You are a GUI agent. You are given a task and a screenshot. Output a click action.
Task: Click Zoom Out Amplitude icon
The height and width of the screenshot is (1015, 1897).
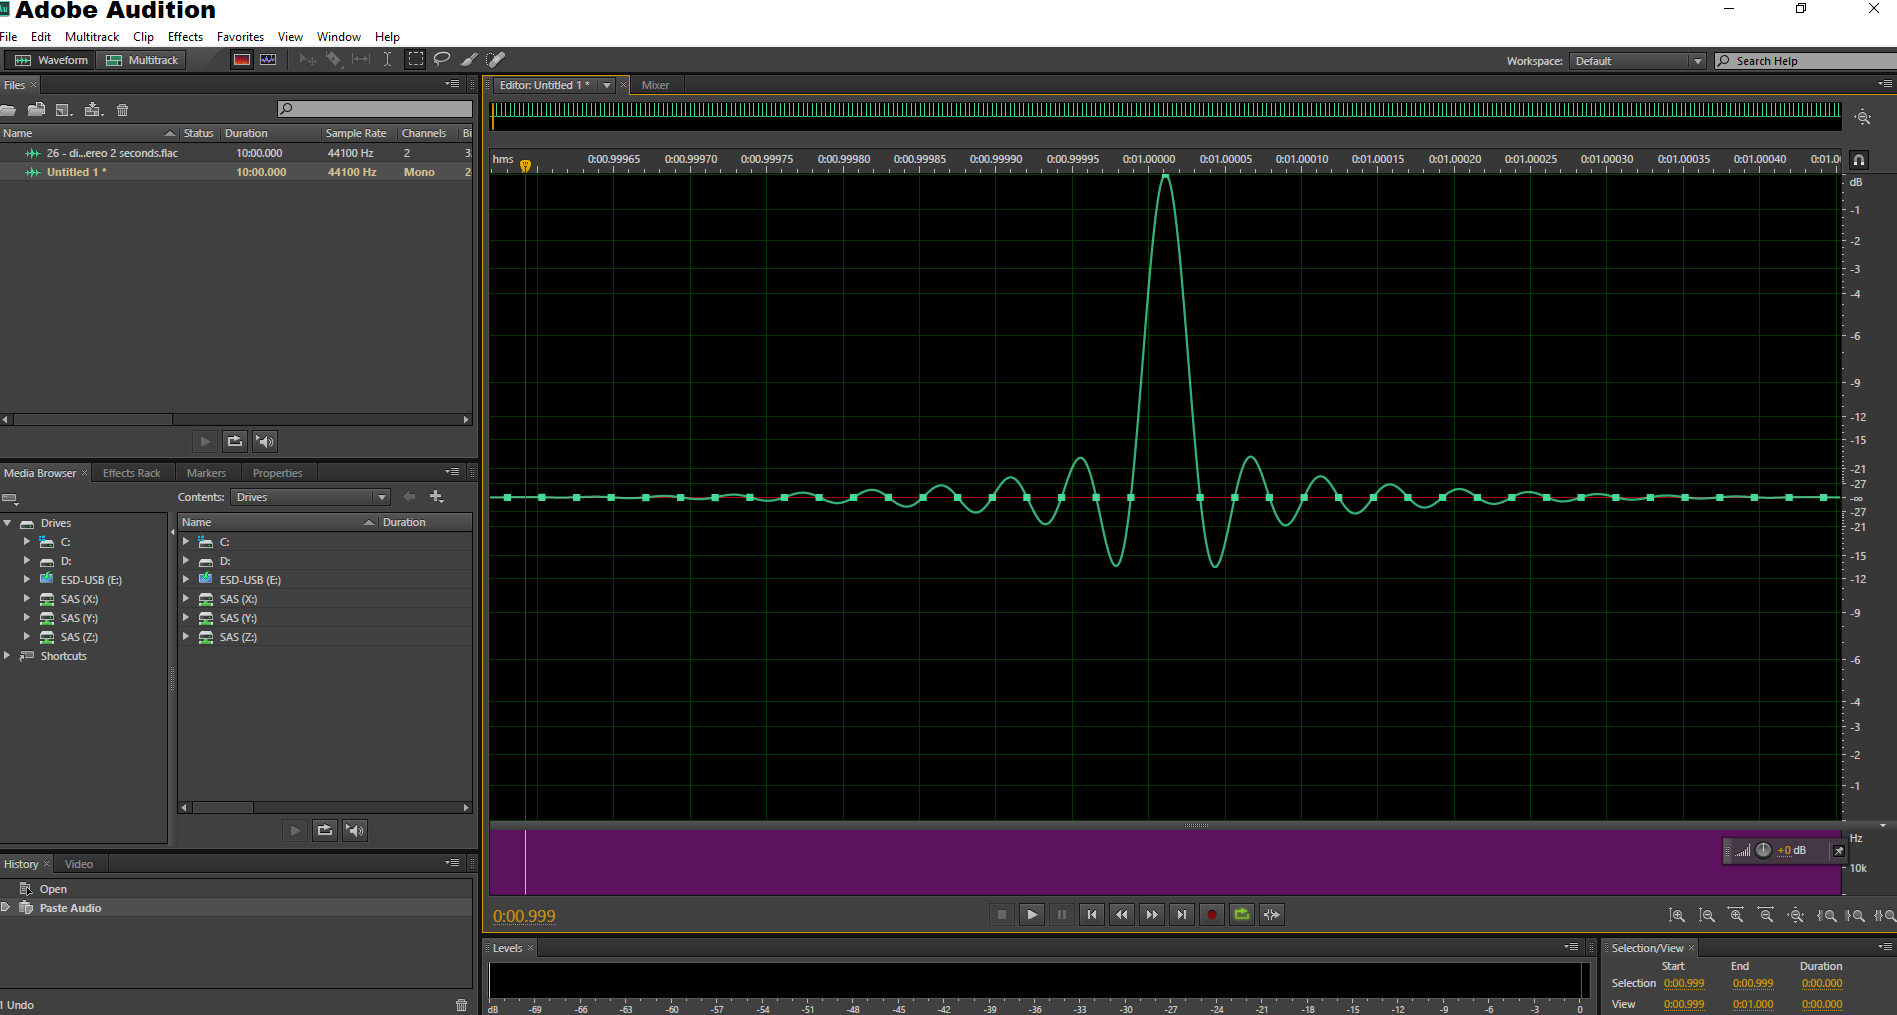click(1707, 915)
